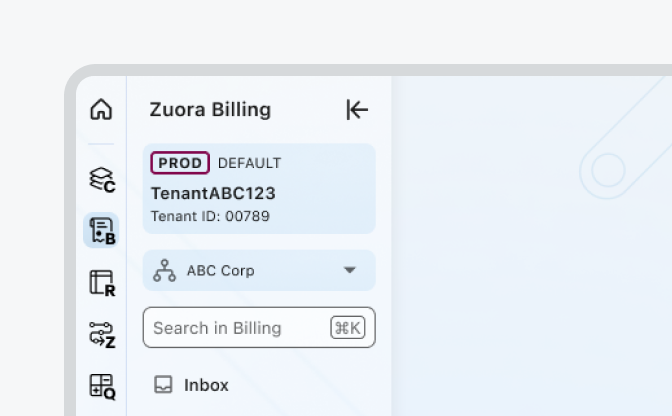Click the ⌘K shortcut badge
The width and height of the screenshot is (672, 416).
tap(347, 328)
